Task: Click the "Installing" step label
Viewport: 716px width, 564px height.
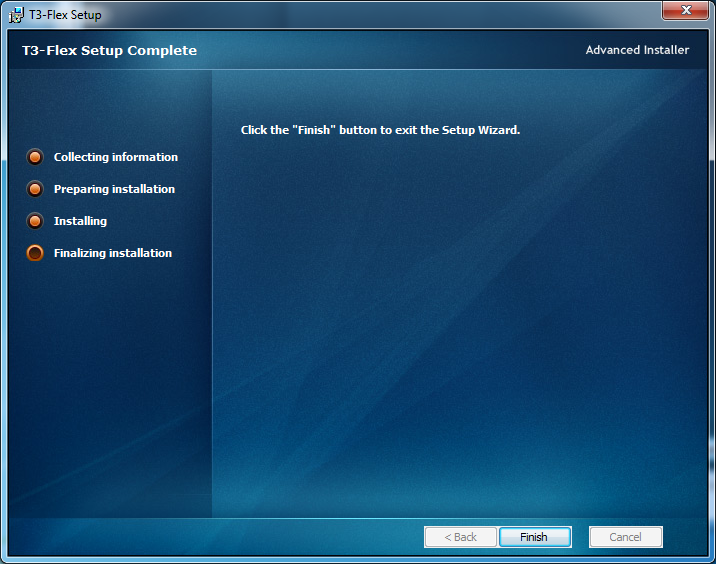Action: (80, 221)
